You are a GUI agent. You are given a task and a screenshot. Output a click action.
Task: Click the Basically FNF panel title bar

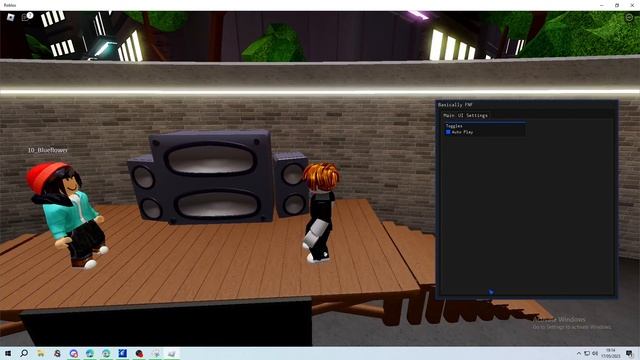click(x=527, y=105)
